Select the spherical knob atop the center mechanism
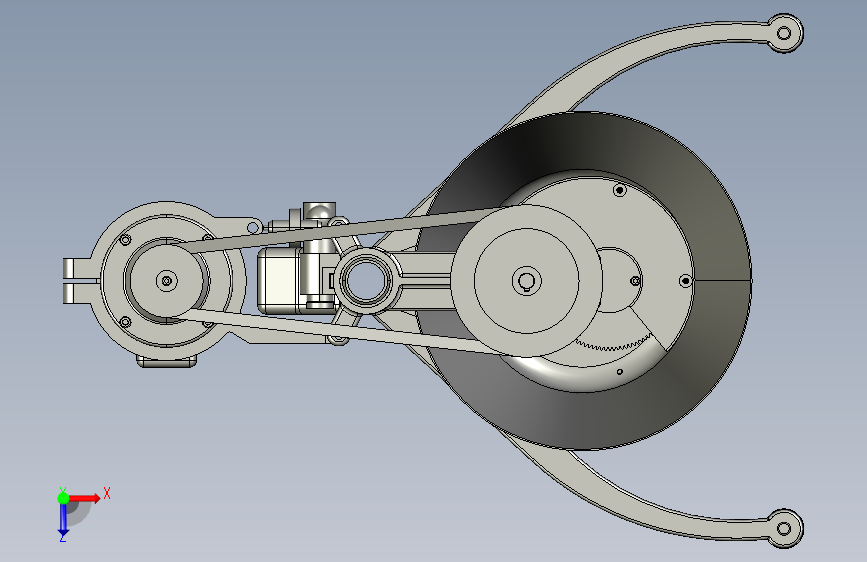867x562 pixels. (x=320, y=212)
